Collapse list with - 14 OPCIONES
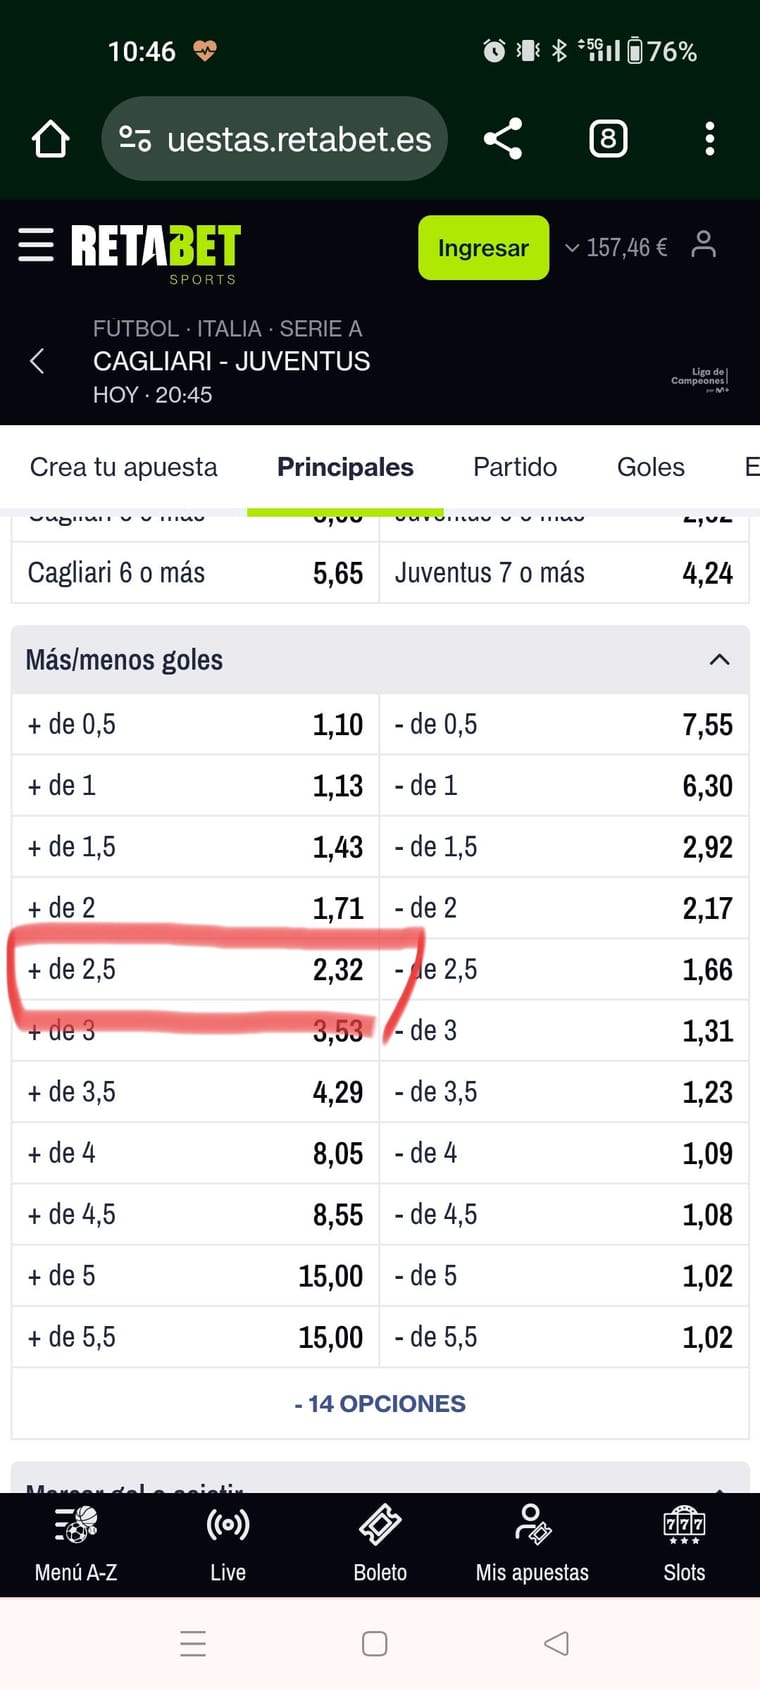This screenshot has height=1690, width=760. pos(380,1404)
